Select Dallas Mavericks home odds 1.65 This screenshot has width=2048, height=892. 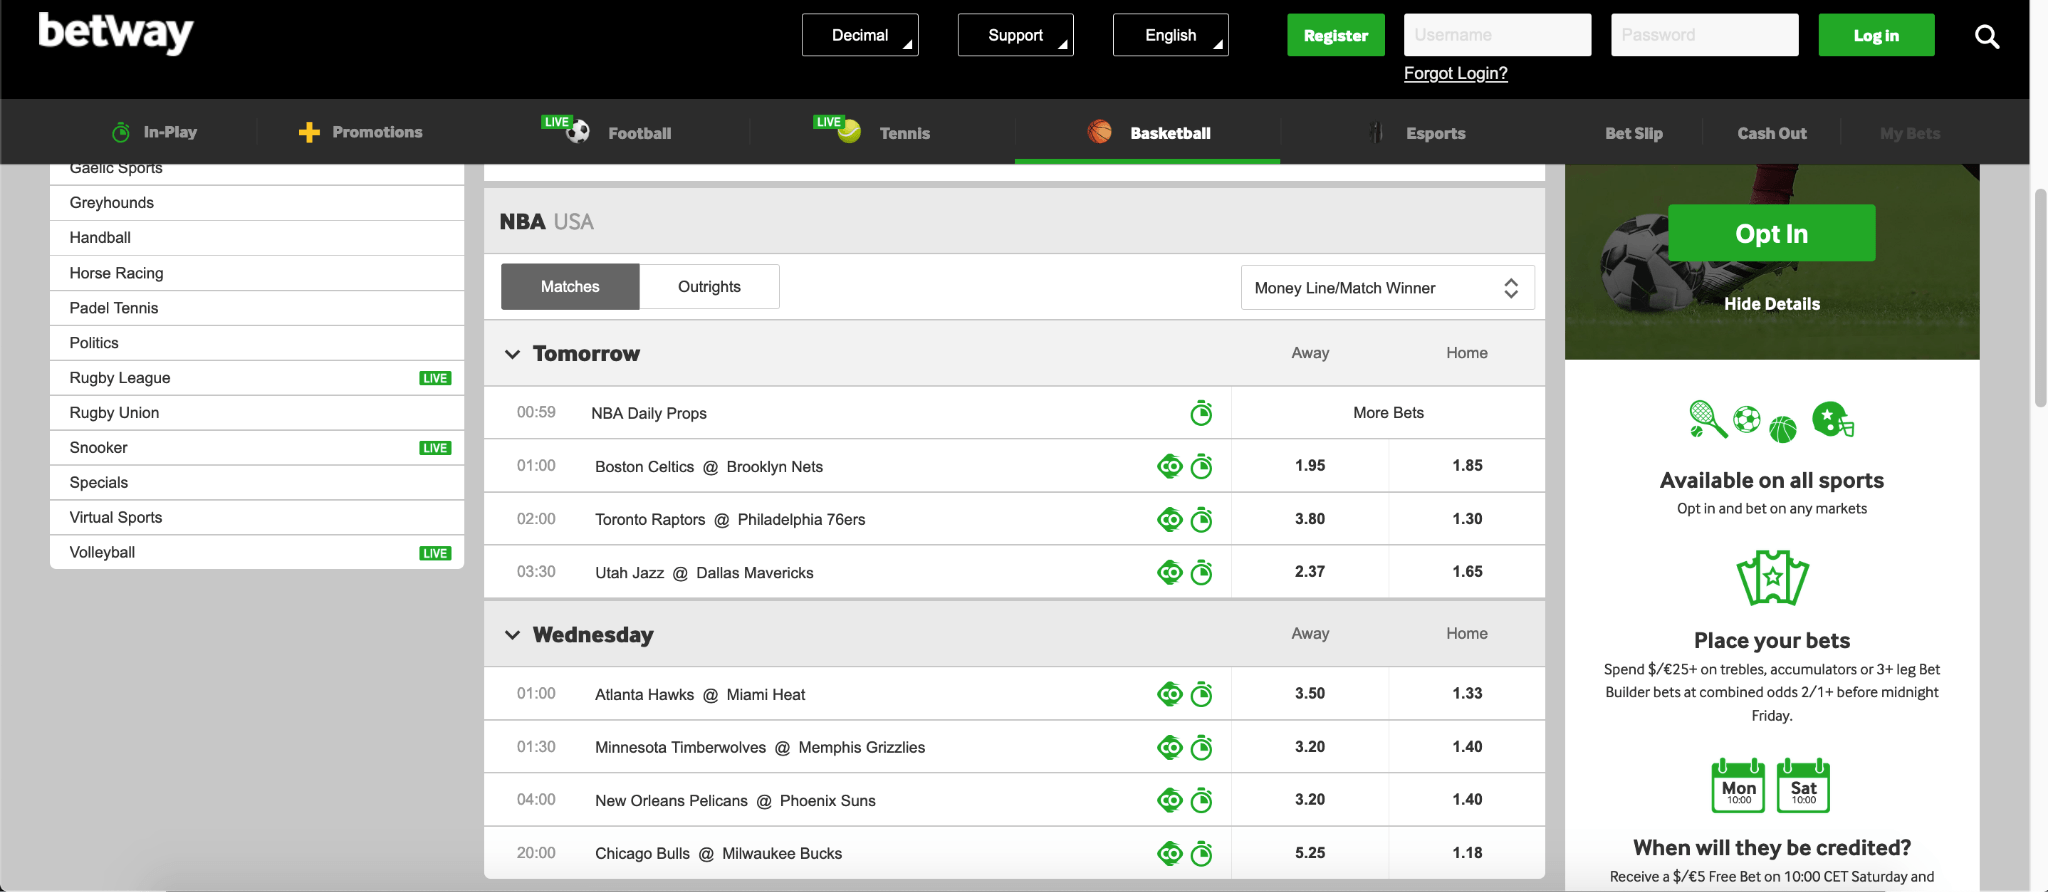[1467, 571]
